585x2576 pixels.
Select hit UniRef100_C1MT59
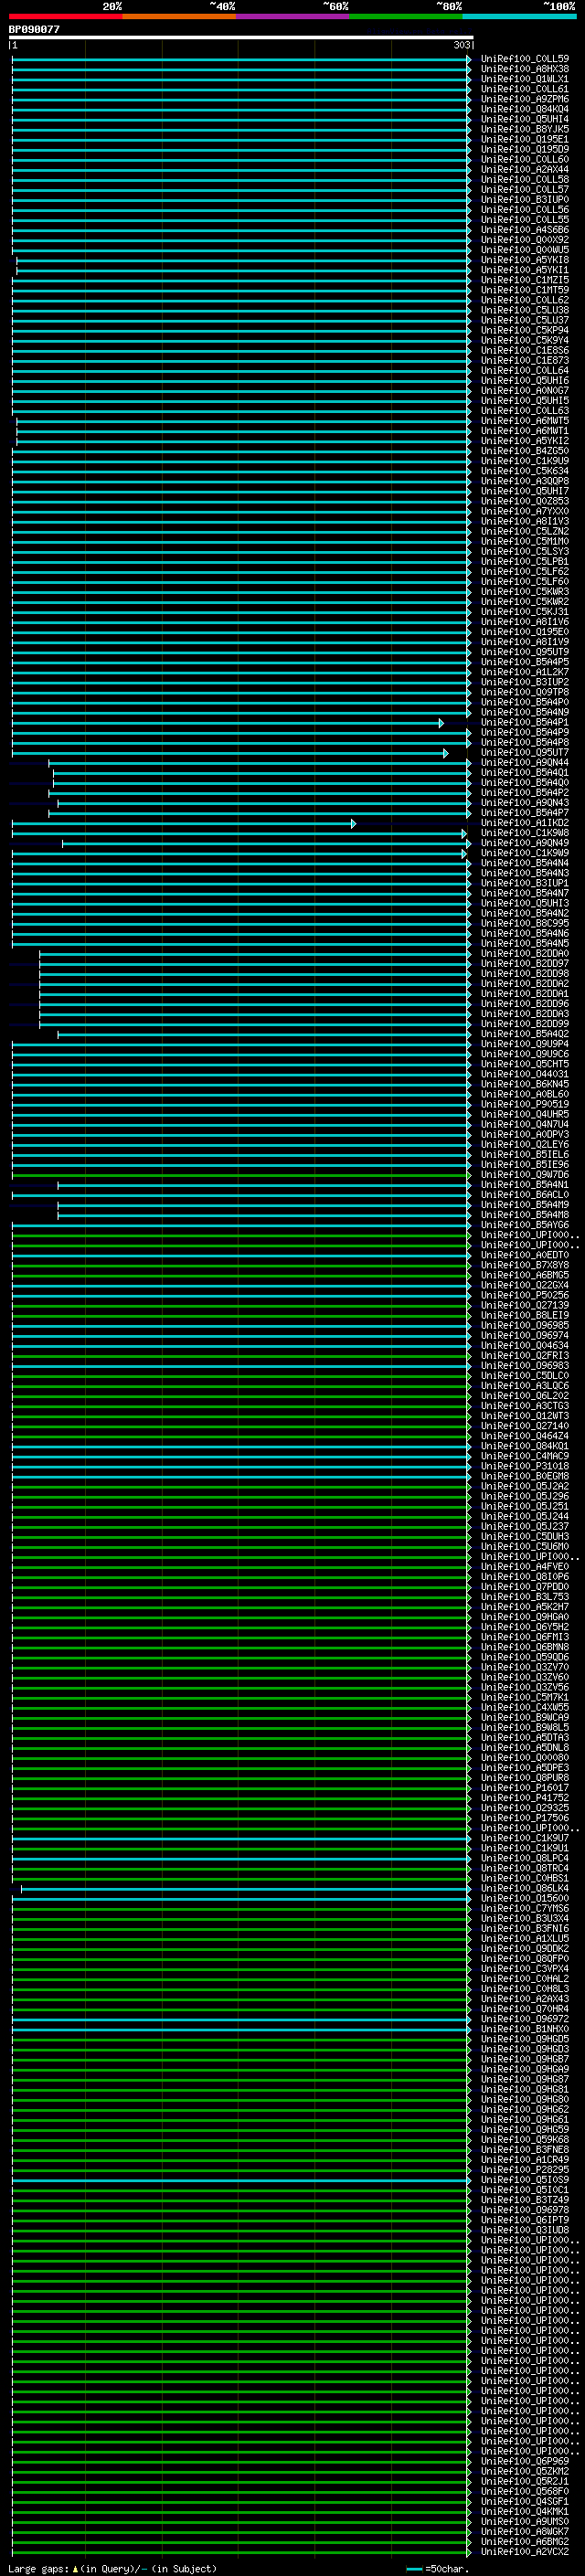pyautogui.click(x=524, y=290)
